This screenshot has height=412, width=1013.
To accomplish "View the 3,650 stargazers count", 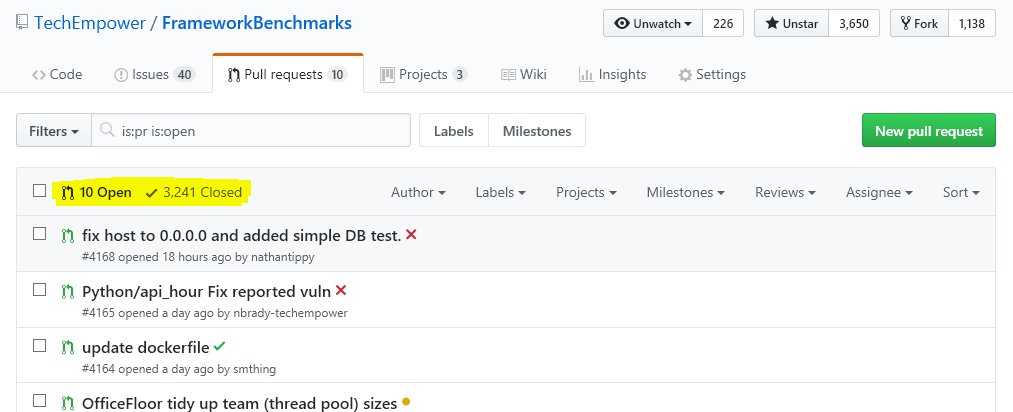I will pos(854,23).
